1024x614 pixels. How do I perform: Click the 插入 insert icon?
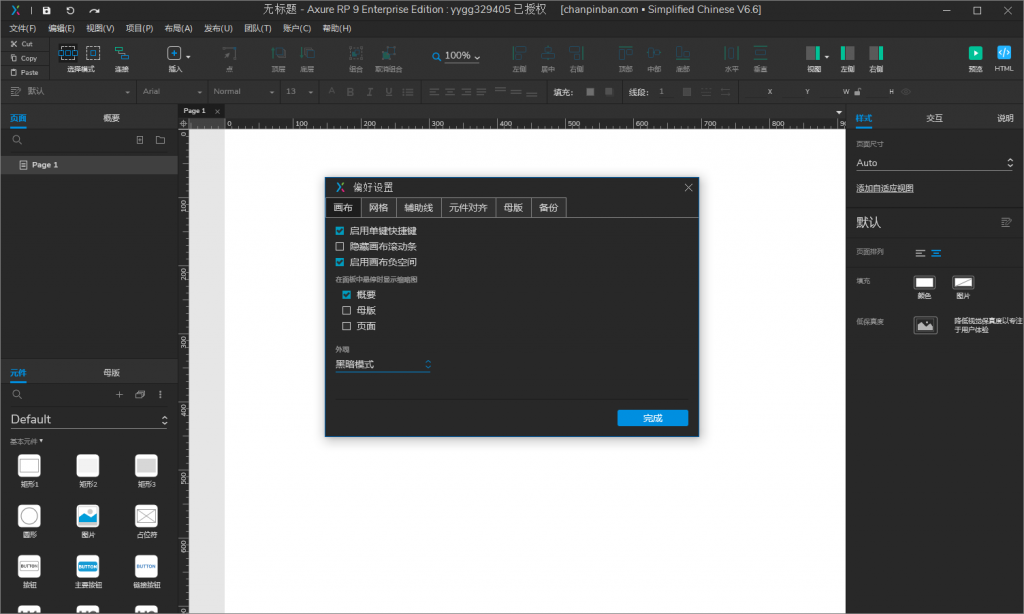(174, 54)
